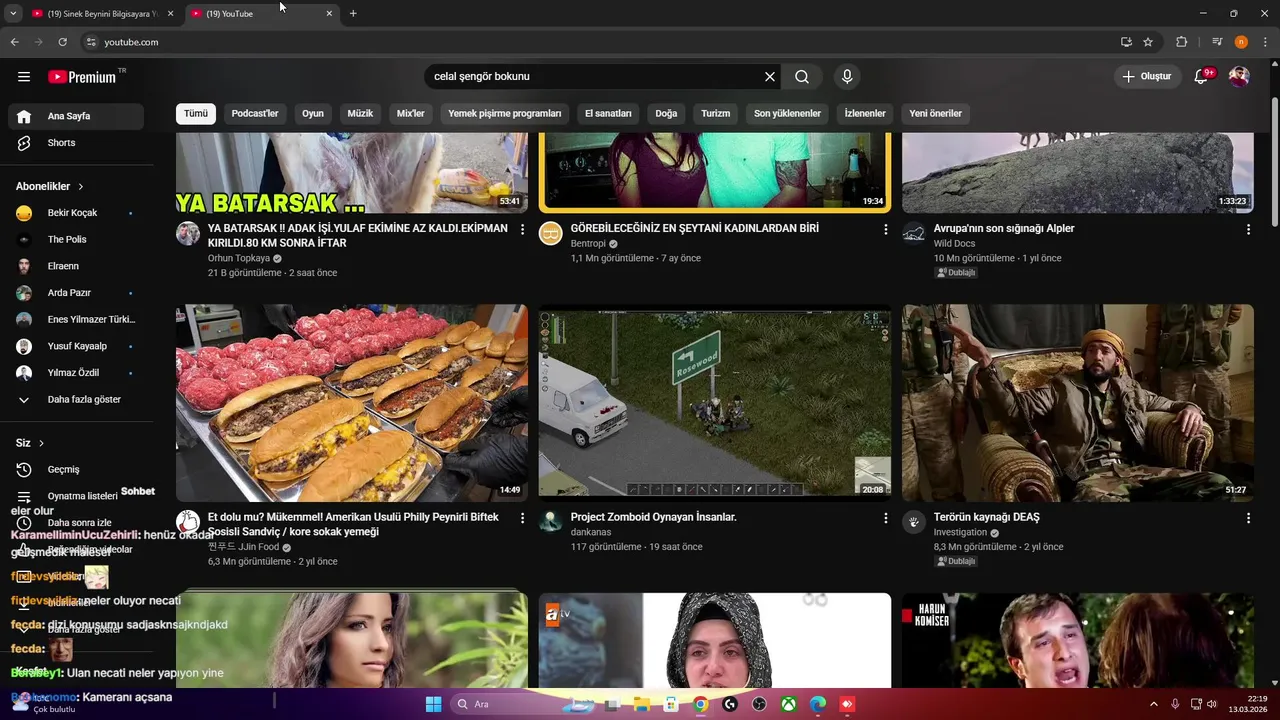Image resolution: width=1280 pixels, height=720 pixels.
Task: Start voice search with microphone icon
Action: click(847, 77)
